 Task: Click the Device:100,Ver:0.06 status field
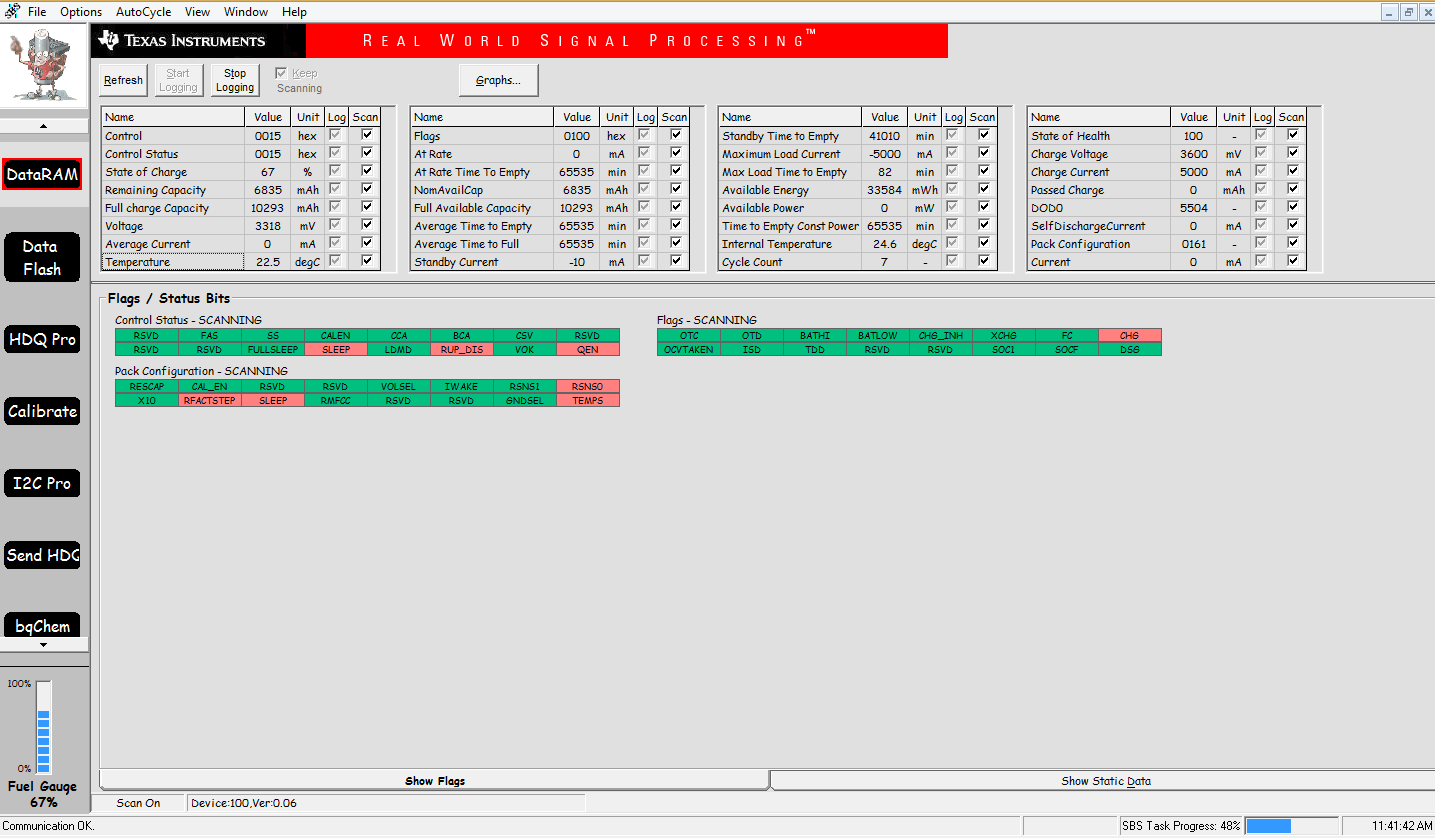[x=386, y=803]
